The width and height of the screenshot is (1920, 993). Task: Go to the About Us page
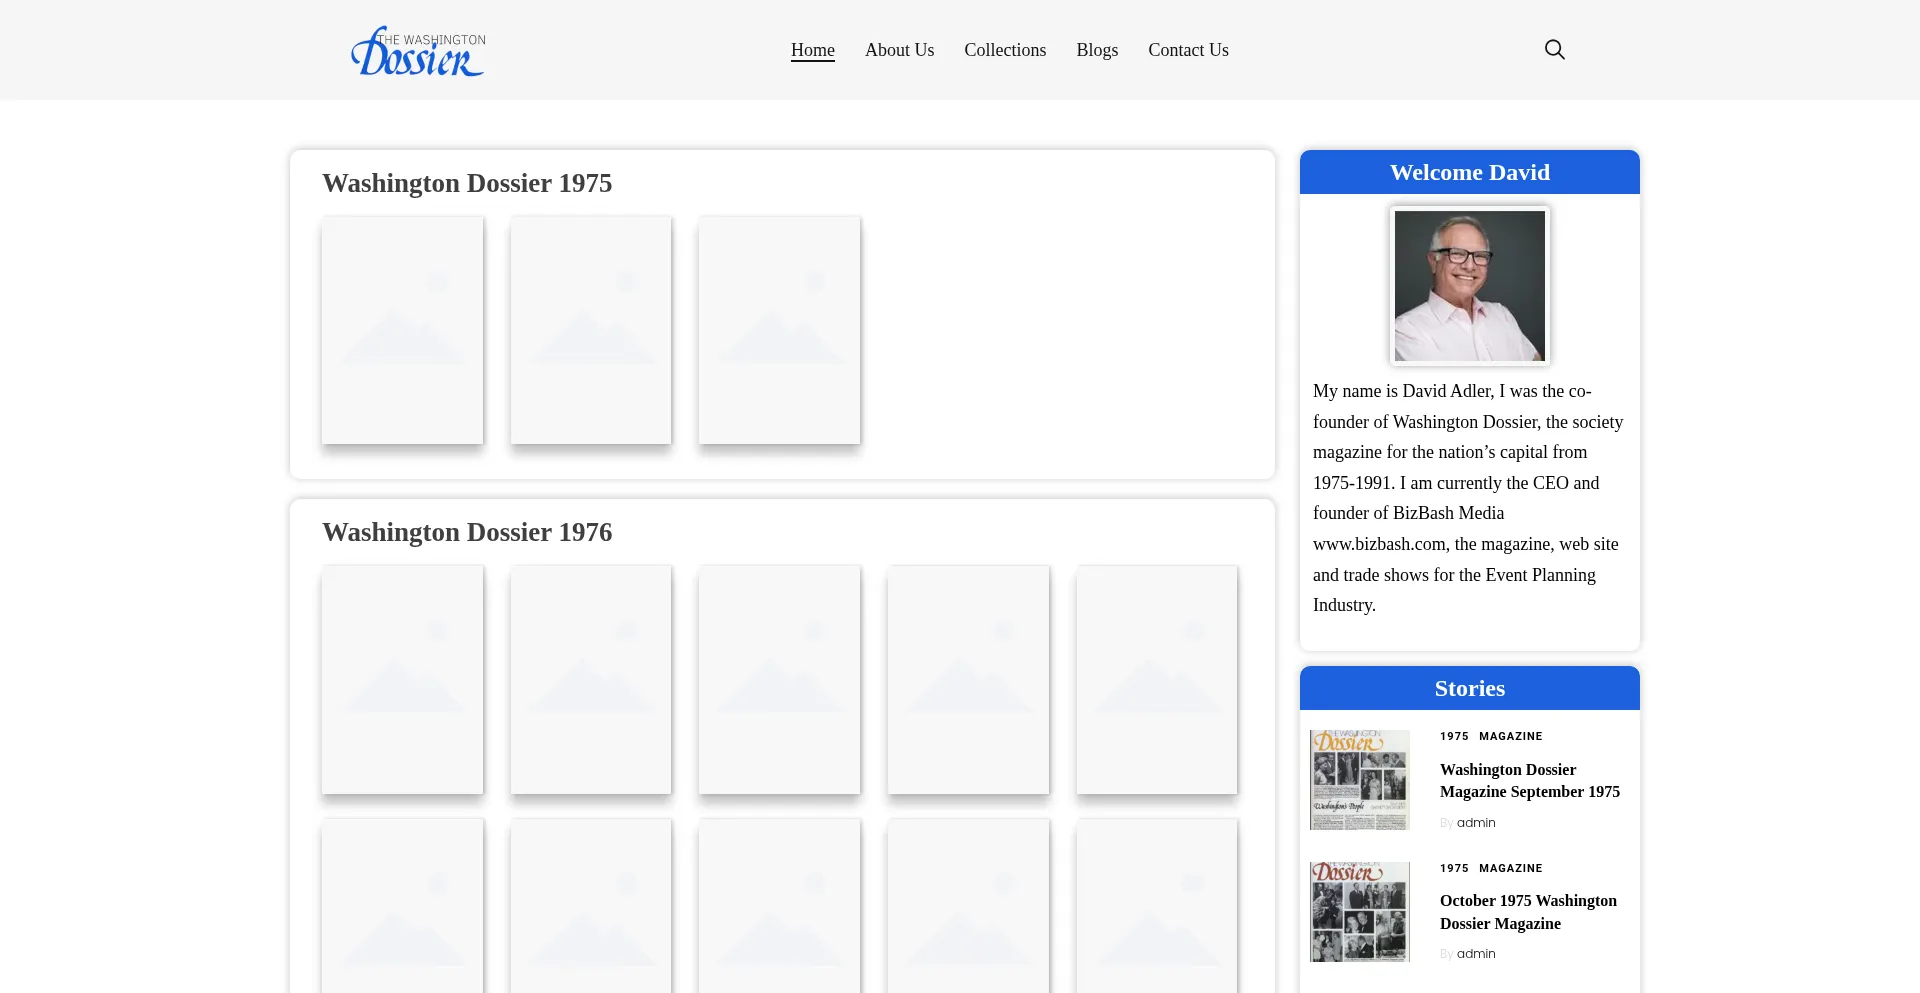click(899, 50)
